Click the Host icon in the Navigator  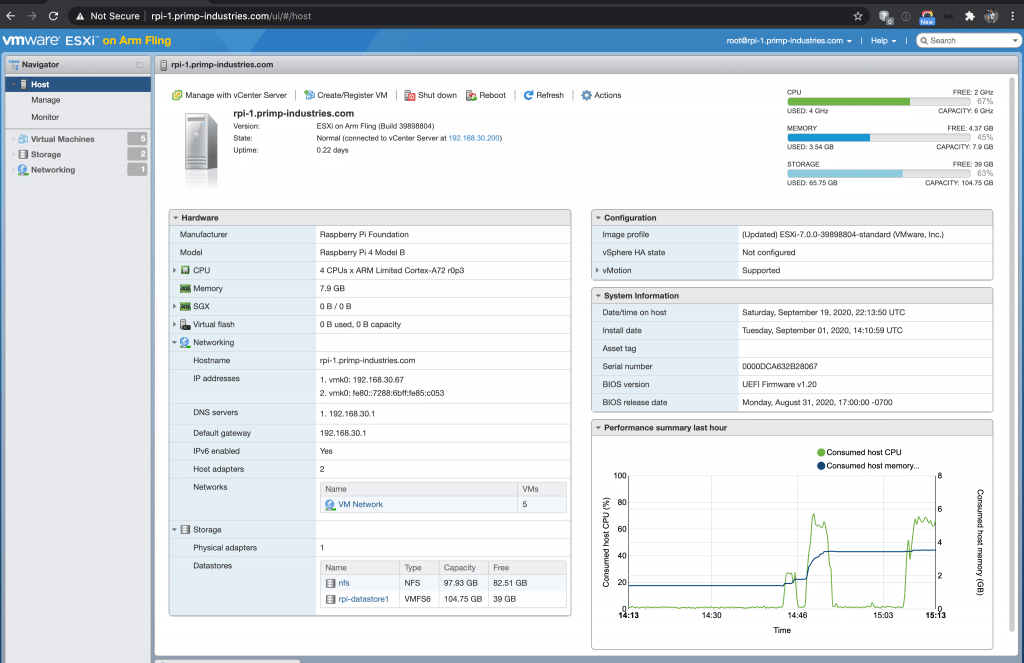pyautogui.click(x=24, y=84)
